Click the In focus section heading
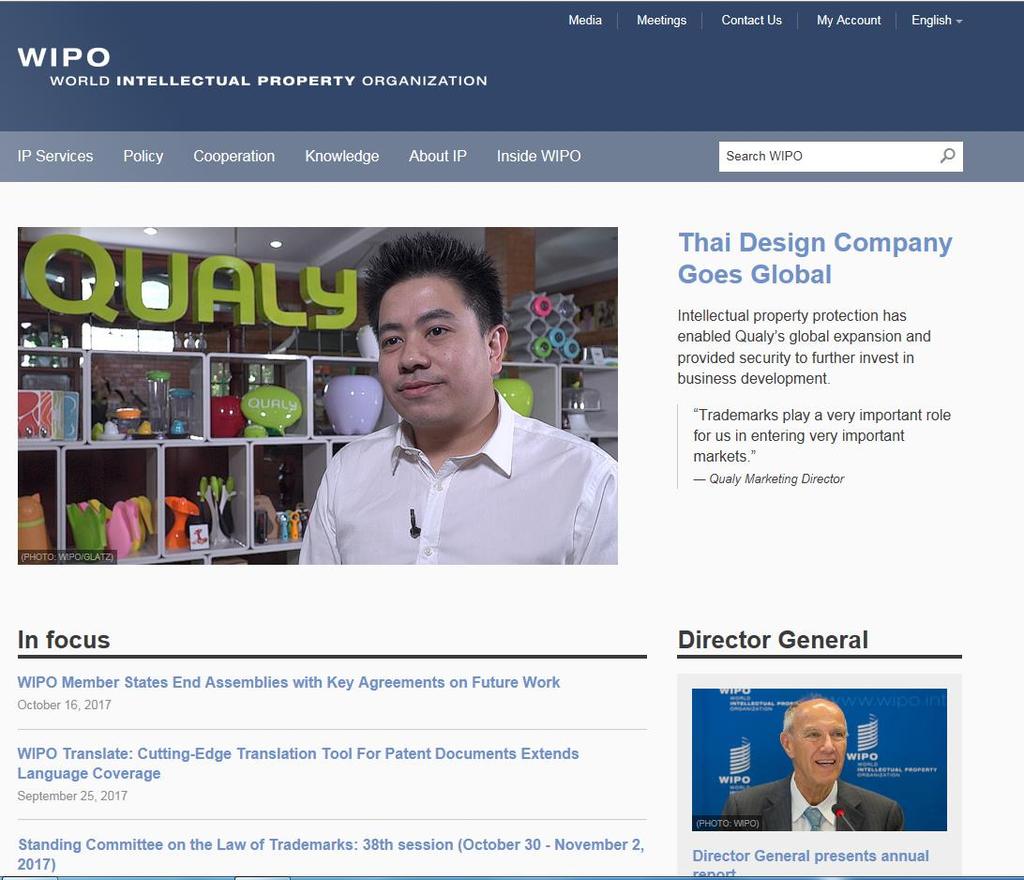 pos(64,640)
